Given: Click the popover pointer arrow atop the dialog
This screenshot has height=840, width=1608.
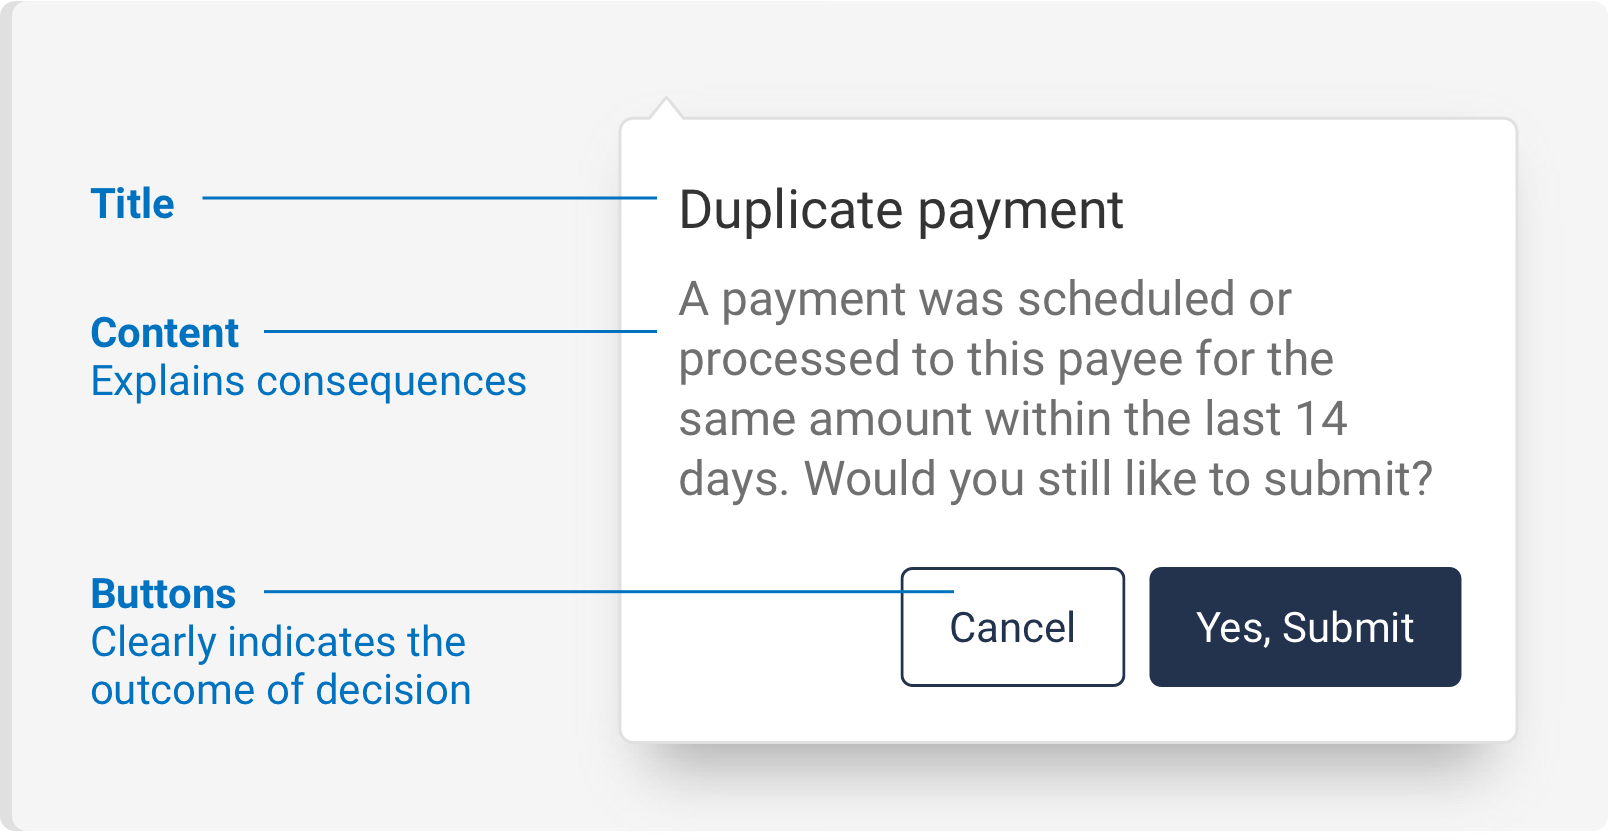Looking at the screenshot, I should coord(665,109).
